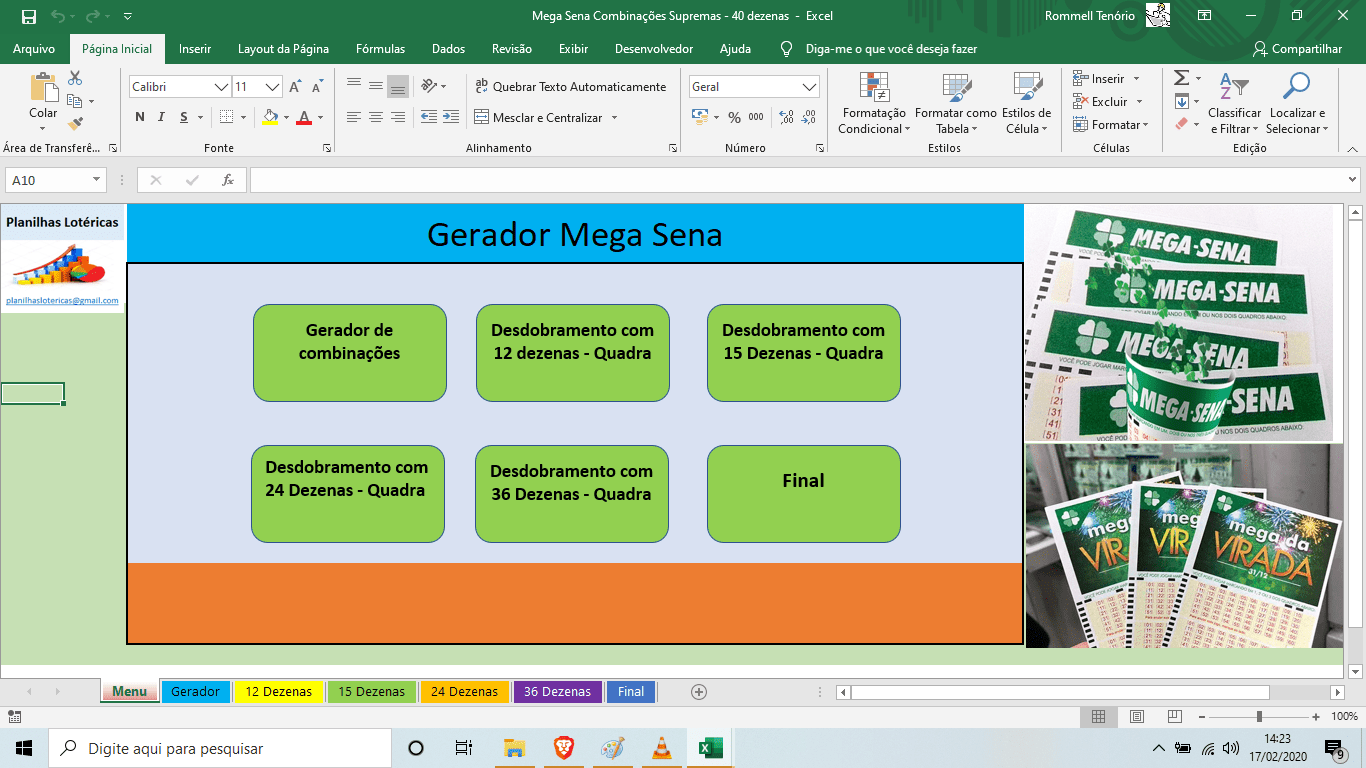Apply the yellow fill color bucket
The image size is (1366, 768).
pos(269,117)
